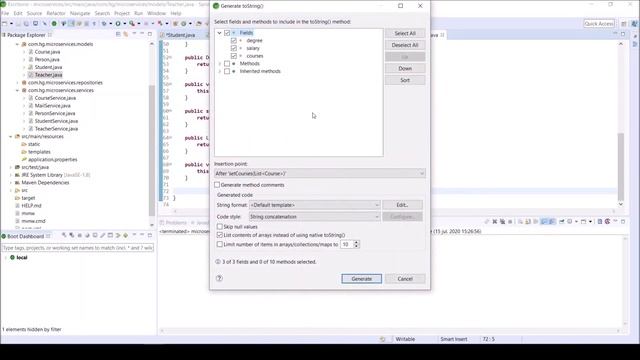Screen dimensions: 640x360
Task: Expand the Methods tree node
Action: (x=219, y=64)
